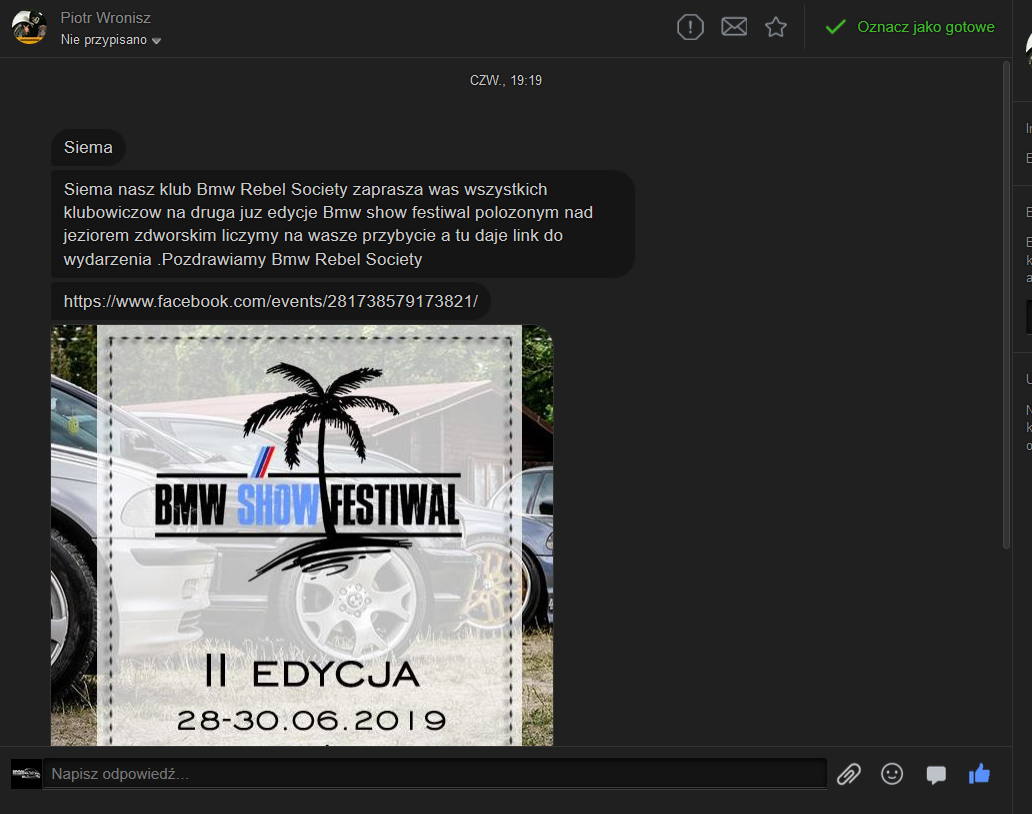Click into "Napisz odpowiedź..." reply field
The height and width of the screenshot is (814, 1032).
click(x=436, y=774)
